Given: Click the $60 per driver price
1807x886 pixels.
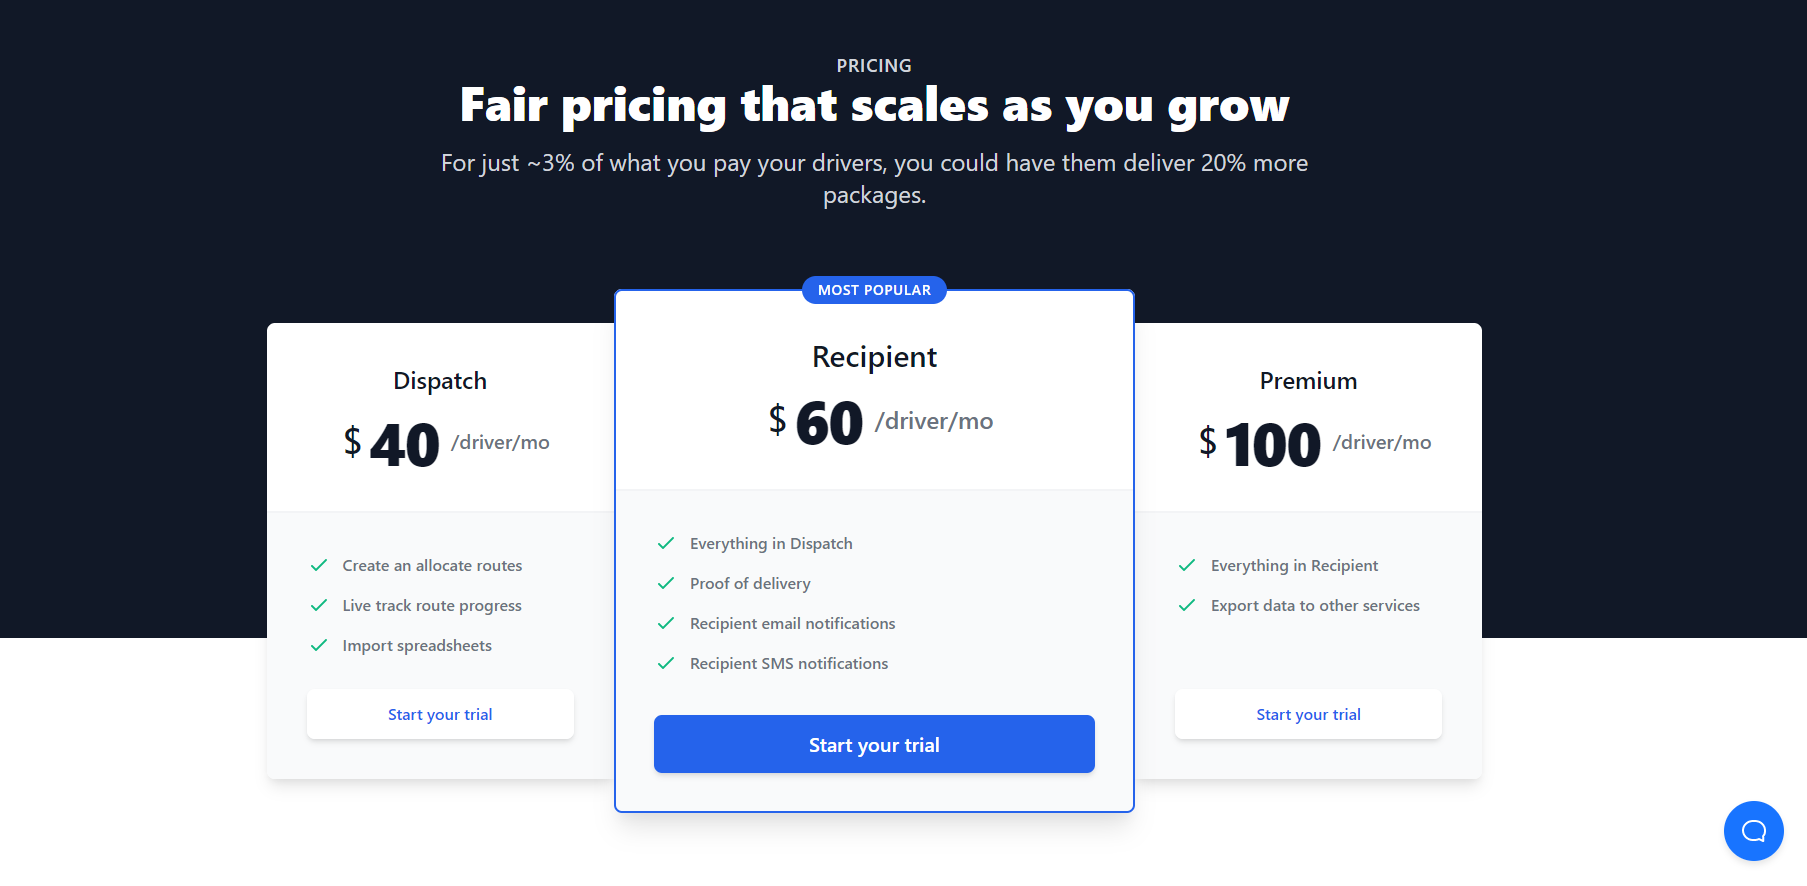Looking at the screenshot, I should click(880, 422).
